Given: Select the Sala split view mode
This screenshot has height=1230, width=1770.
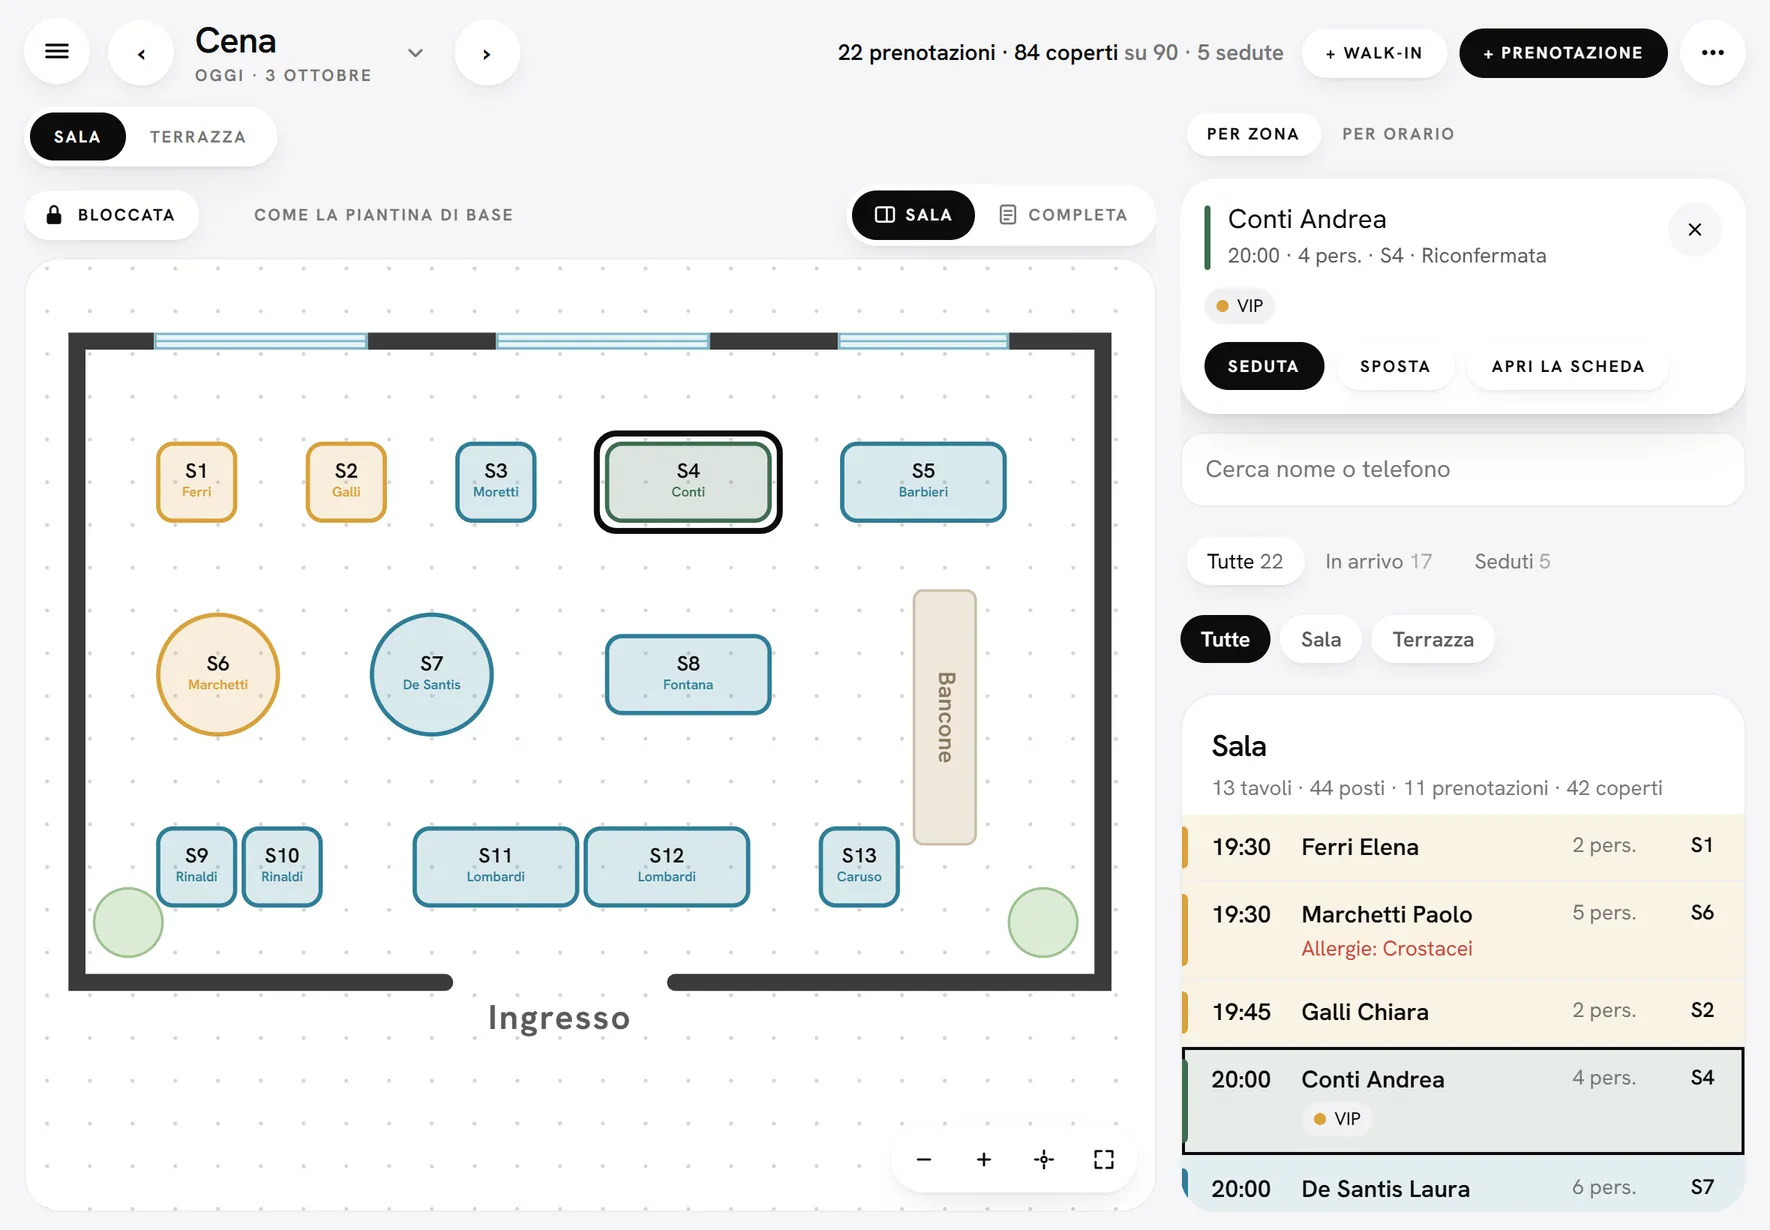Looking at the screenshot, I should coord(913,215).
